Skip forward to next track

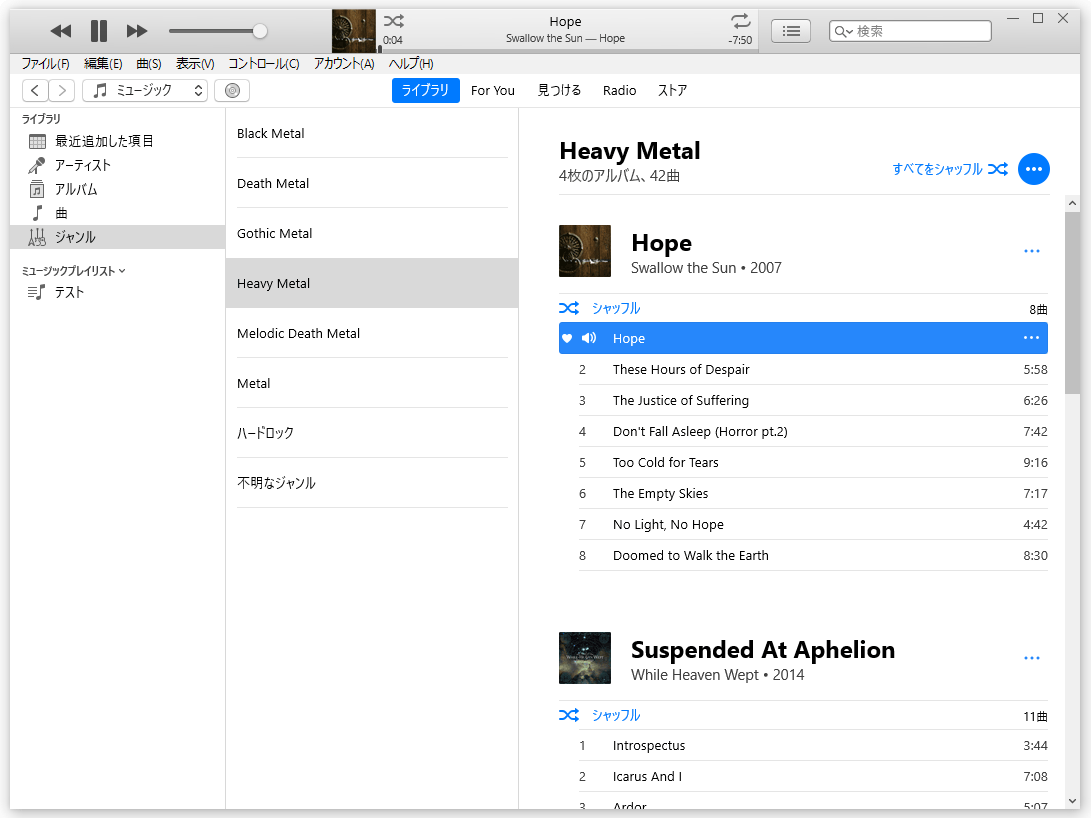[x=137, y=31]
